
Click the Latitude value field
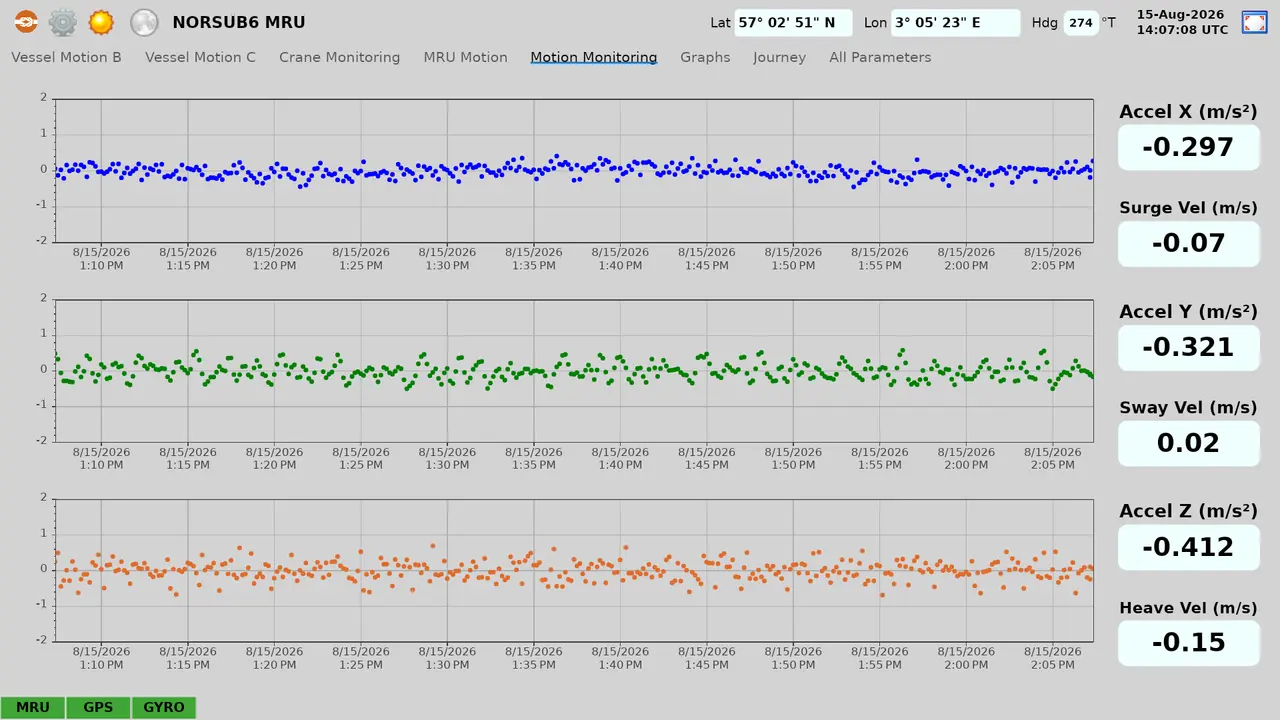point(793,22)
